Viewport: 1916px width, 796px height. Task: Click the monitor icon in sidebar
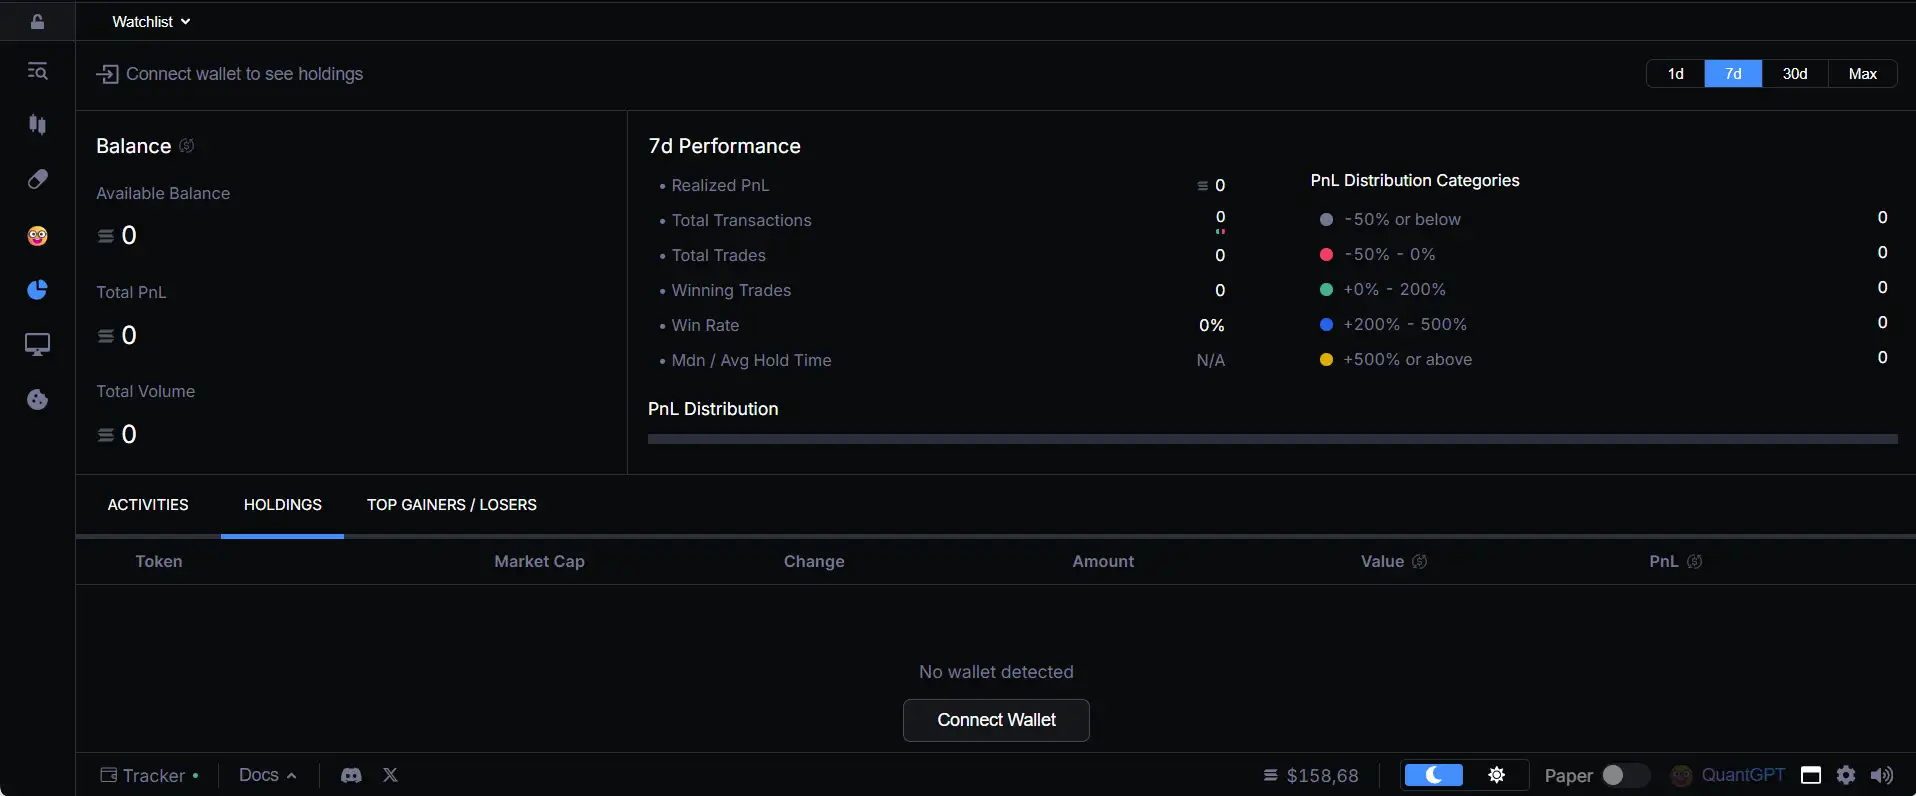click(x=37, y=345)
